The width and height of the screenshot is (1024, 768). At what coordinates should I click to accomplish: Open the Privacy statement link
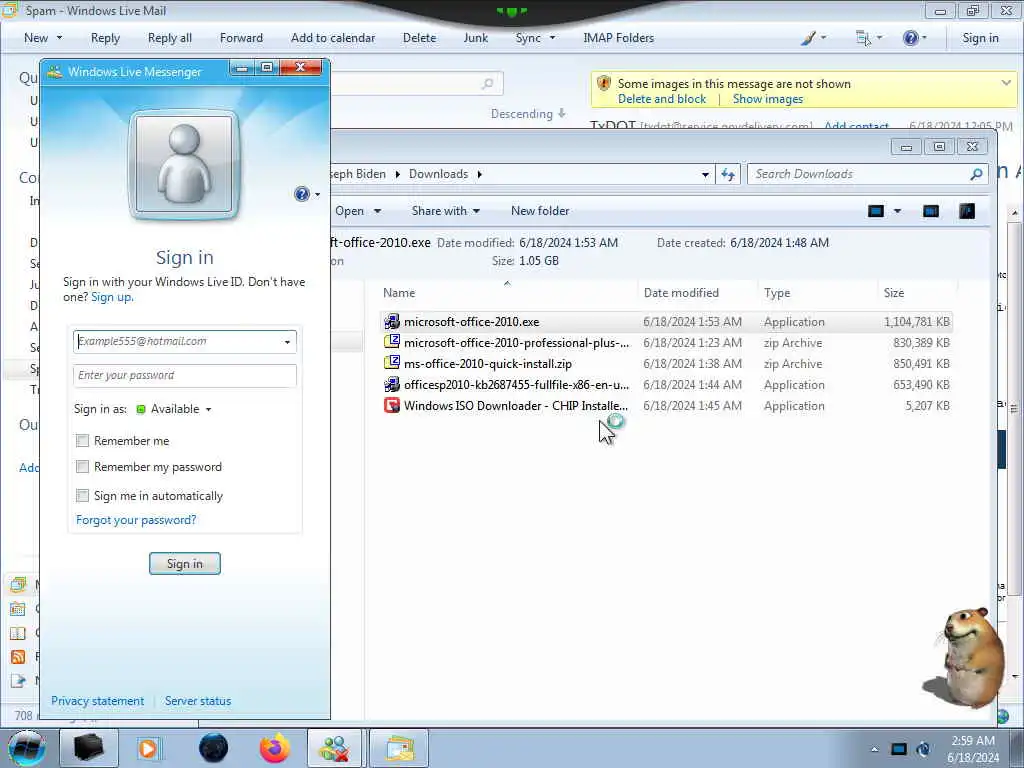(97, 701)
